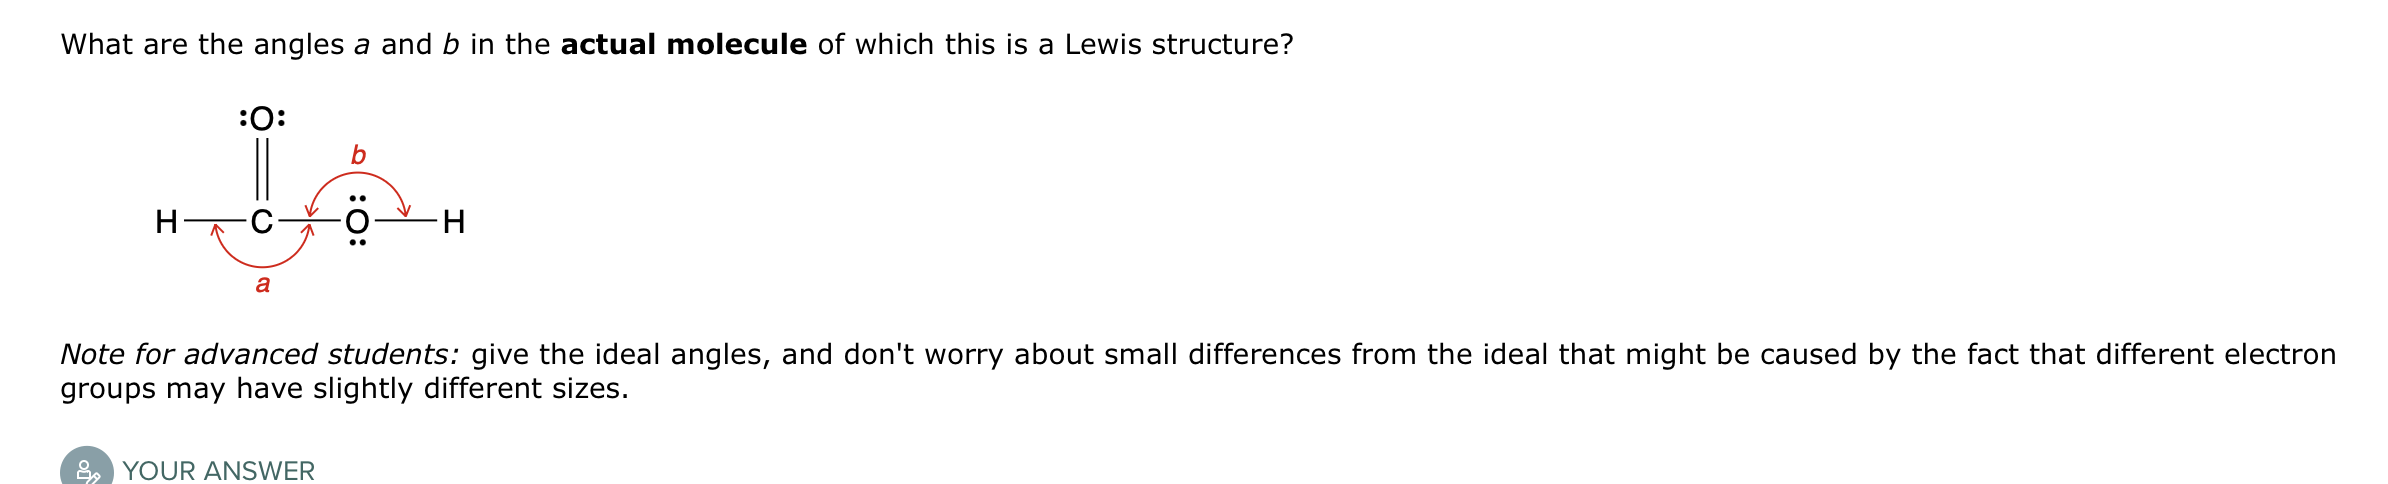2388x484 pixels.
Task: Click the italic b in the question sentence
Action: pos(451,45)
